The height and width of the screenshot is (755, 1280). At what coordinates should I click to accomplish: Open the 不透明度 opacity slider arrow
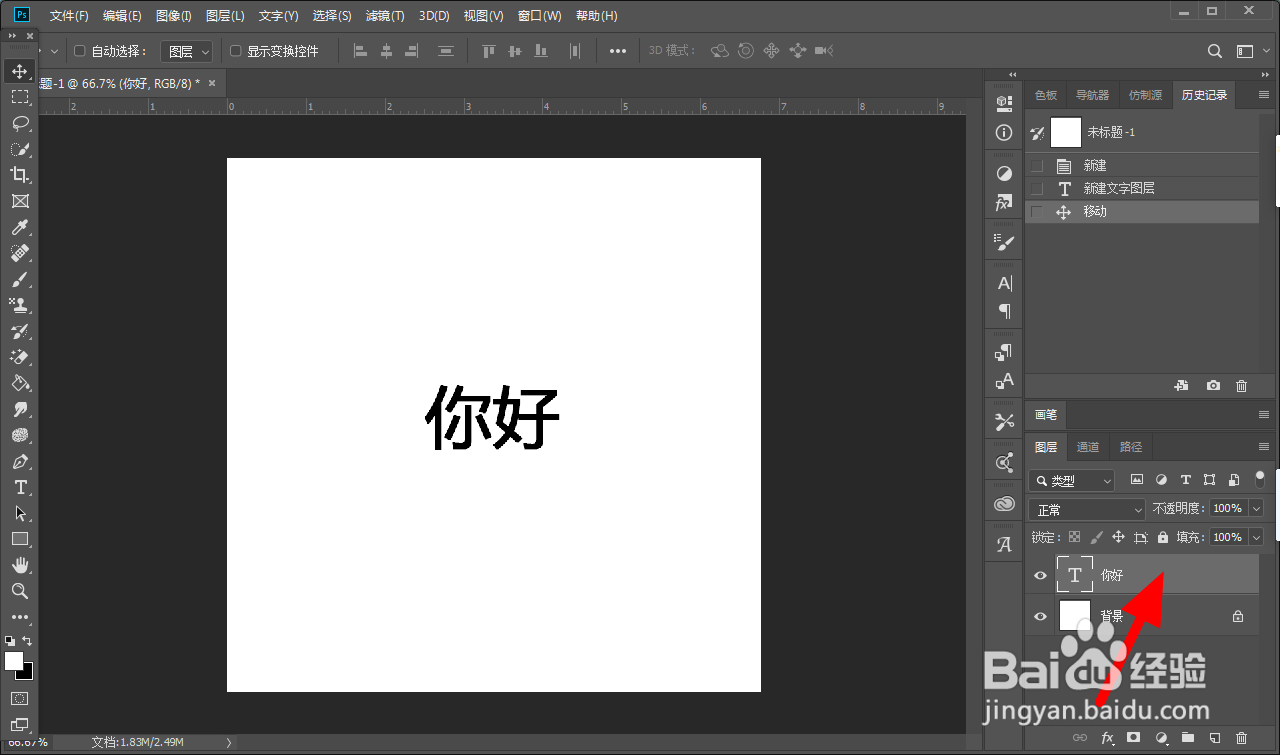coord(1256,509)
